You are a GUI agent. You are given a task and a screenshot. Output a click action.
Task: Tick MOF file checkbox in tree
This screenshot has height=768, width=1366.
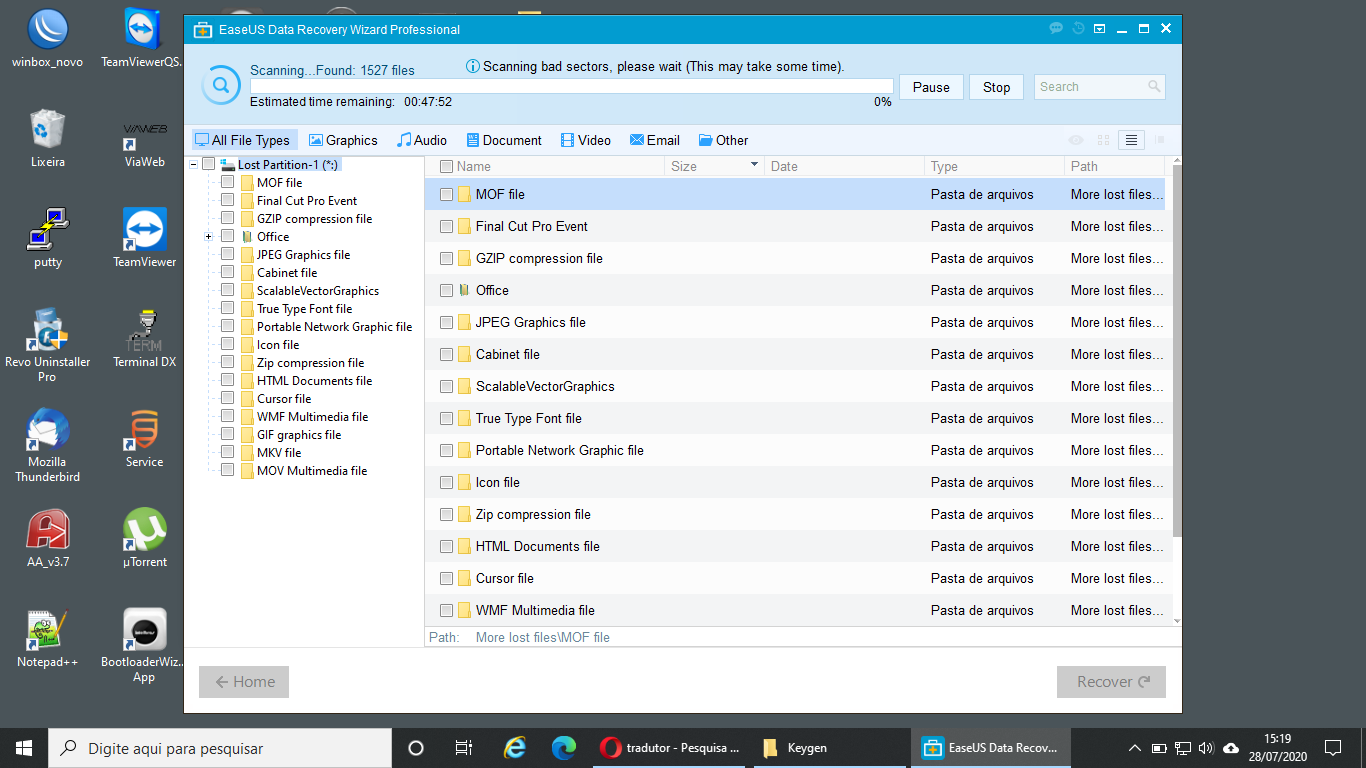coord(228,183)
